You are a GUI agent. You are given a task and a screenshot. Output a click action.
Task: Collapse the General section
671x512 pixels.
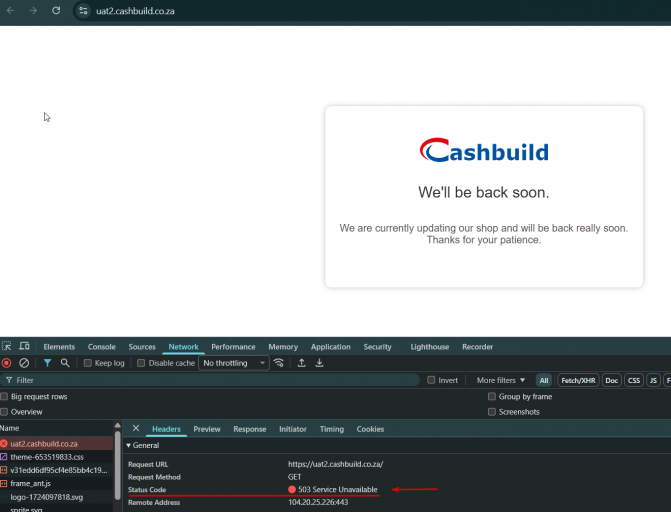(143, 445)
